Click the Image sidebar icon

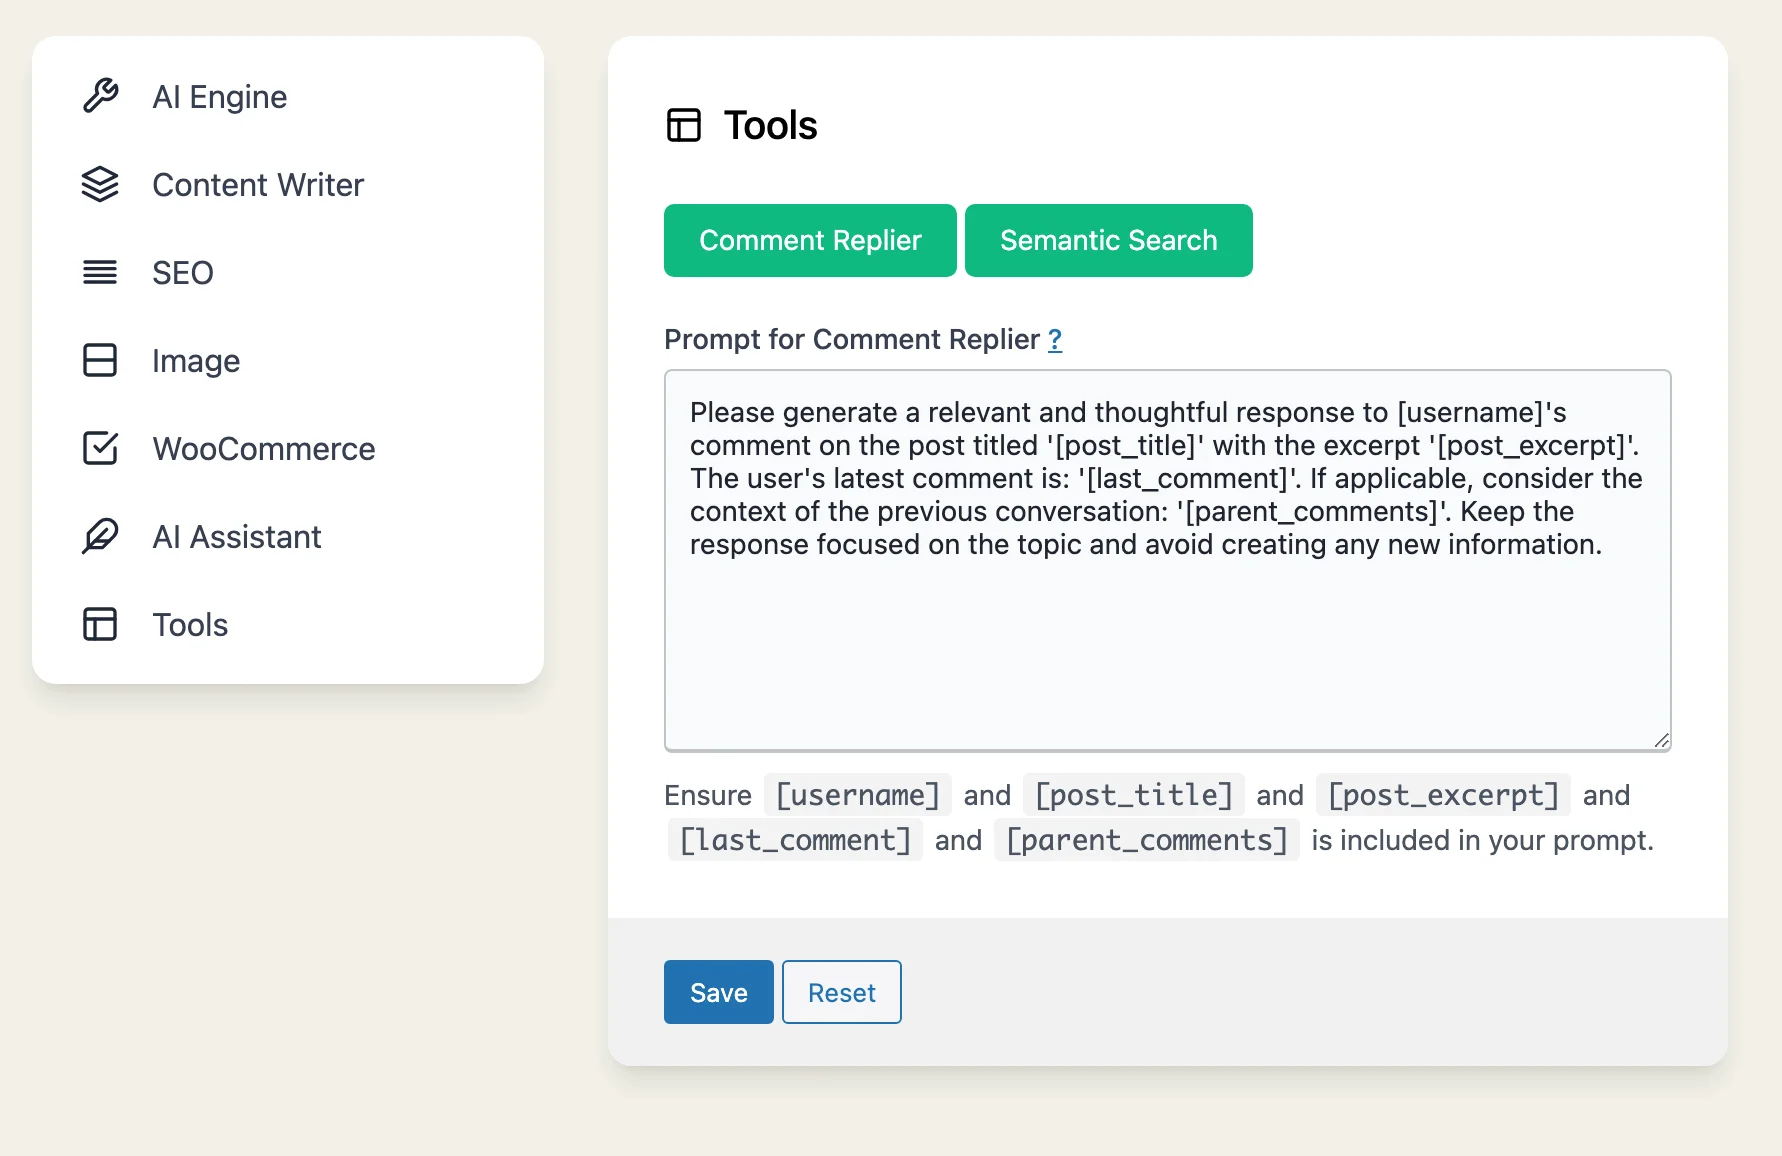(100, 360)
